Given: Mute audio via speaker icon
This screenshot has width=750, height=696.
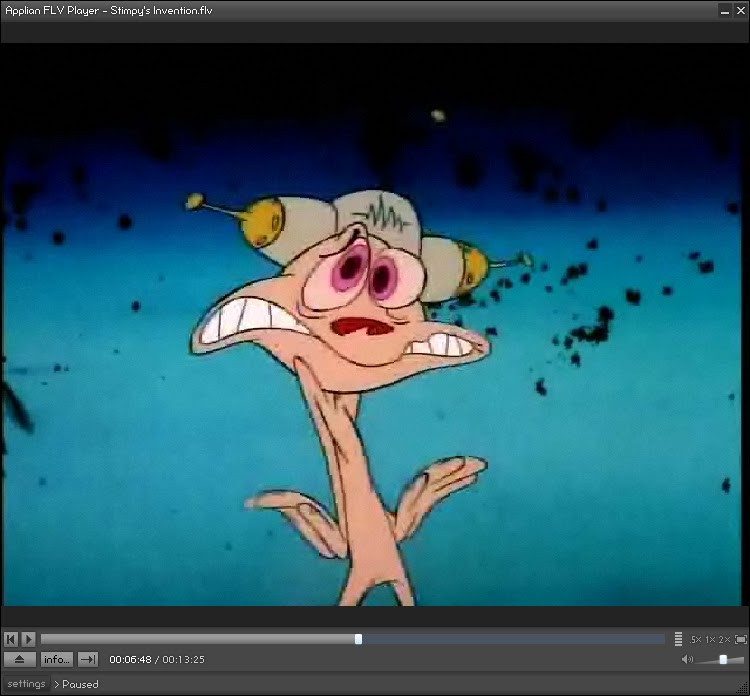Looking at the screenshot, I should (687, 659).
